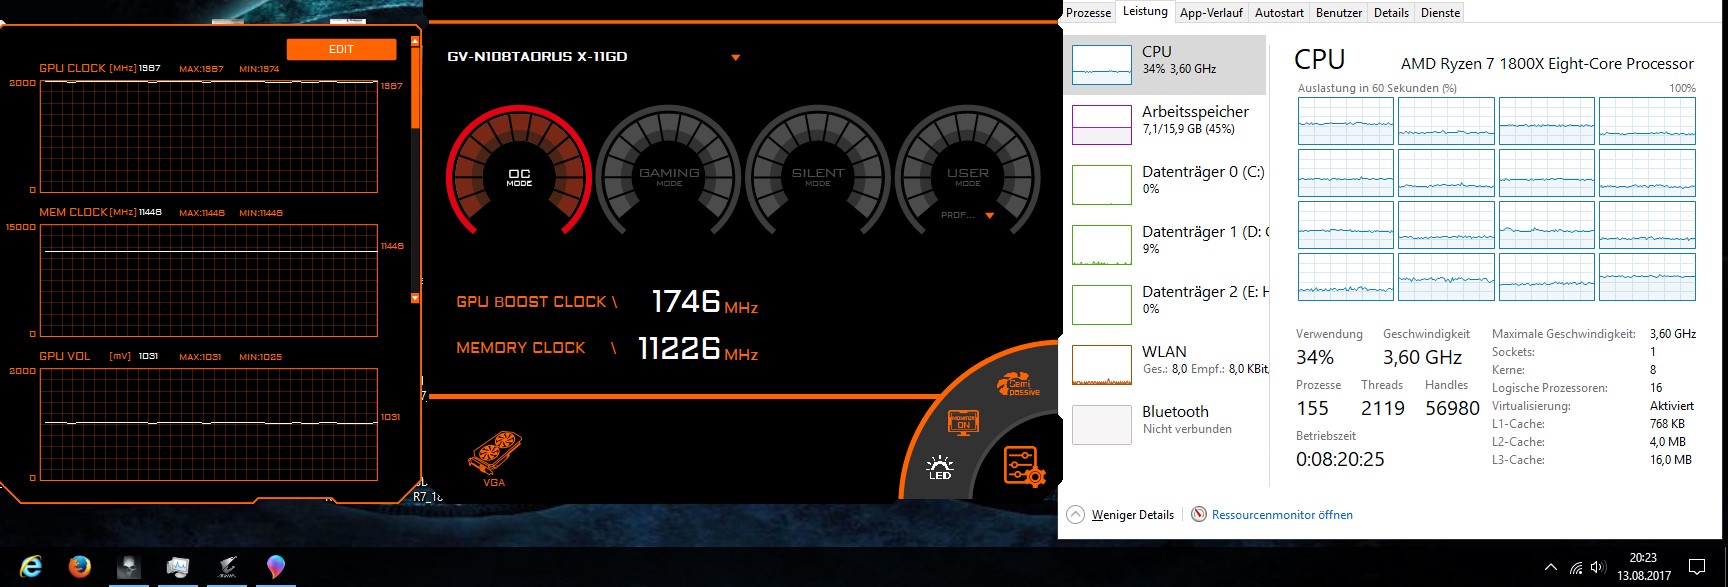Open Internet Explorer from taskbar
The image size is (1728, 587).
31,567
